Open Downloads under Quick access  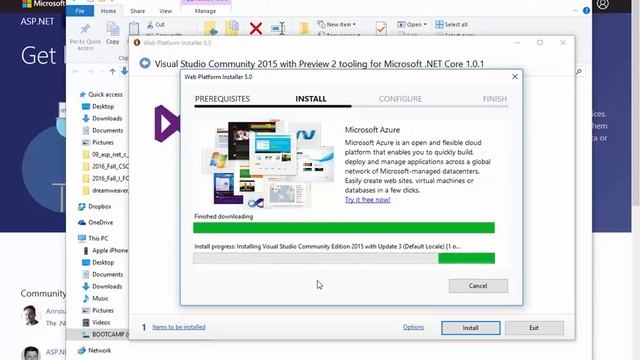pyautogui.click(x=102, y=118)
